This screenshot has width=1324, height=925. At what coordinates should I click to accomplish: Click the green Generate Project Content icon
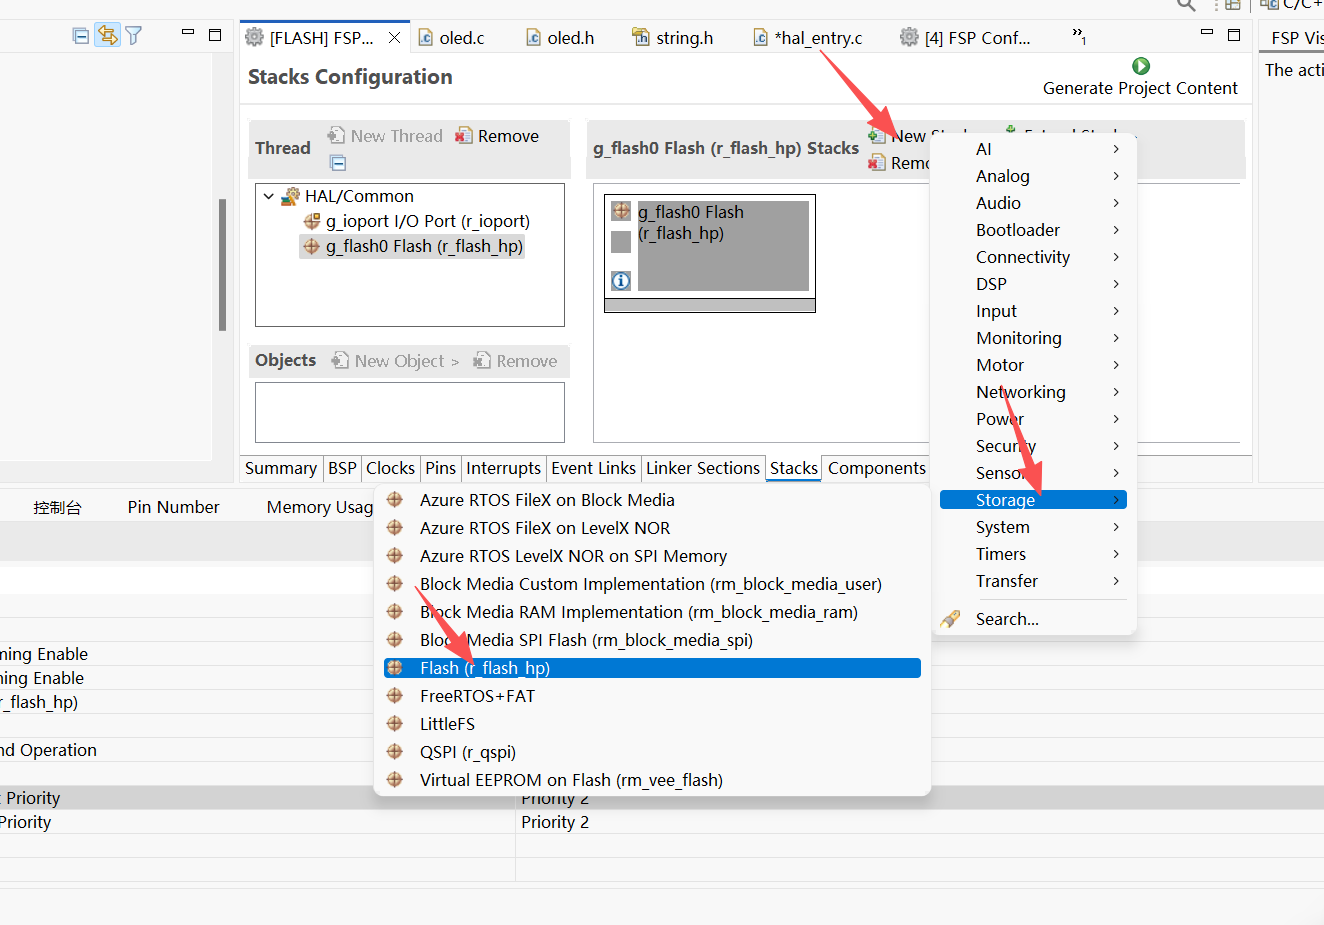pyautogui.click(x=1140, y=66)
